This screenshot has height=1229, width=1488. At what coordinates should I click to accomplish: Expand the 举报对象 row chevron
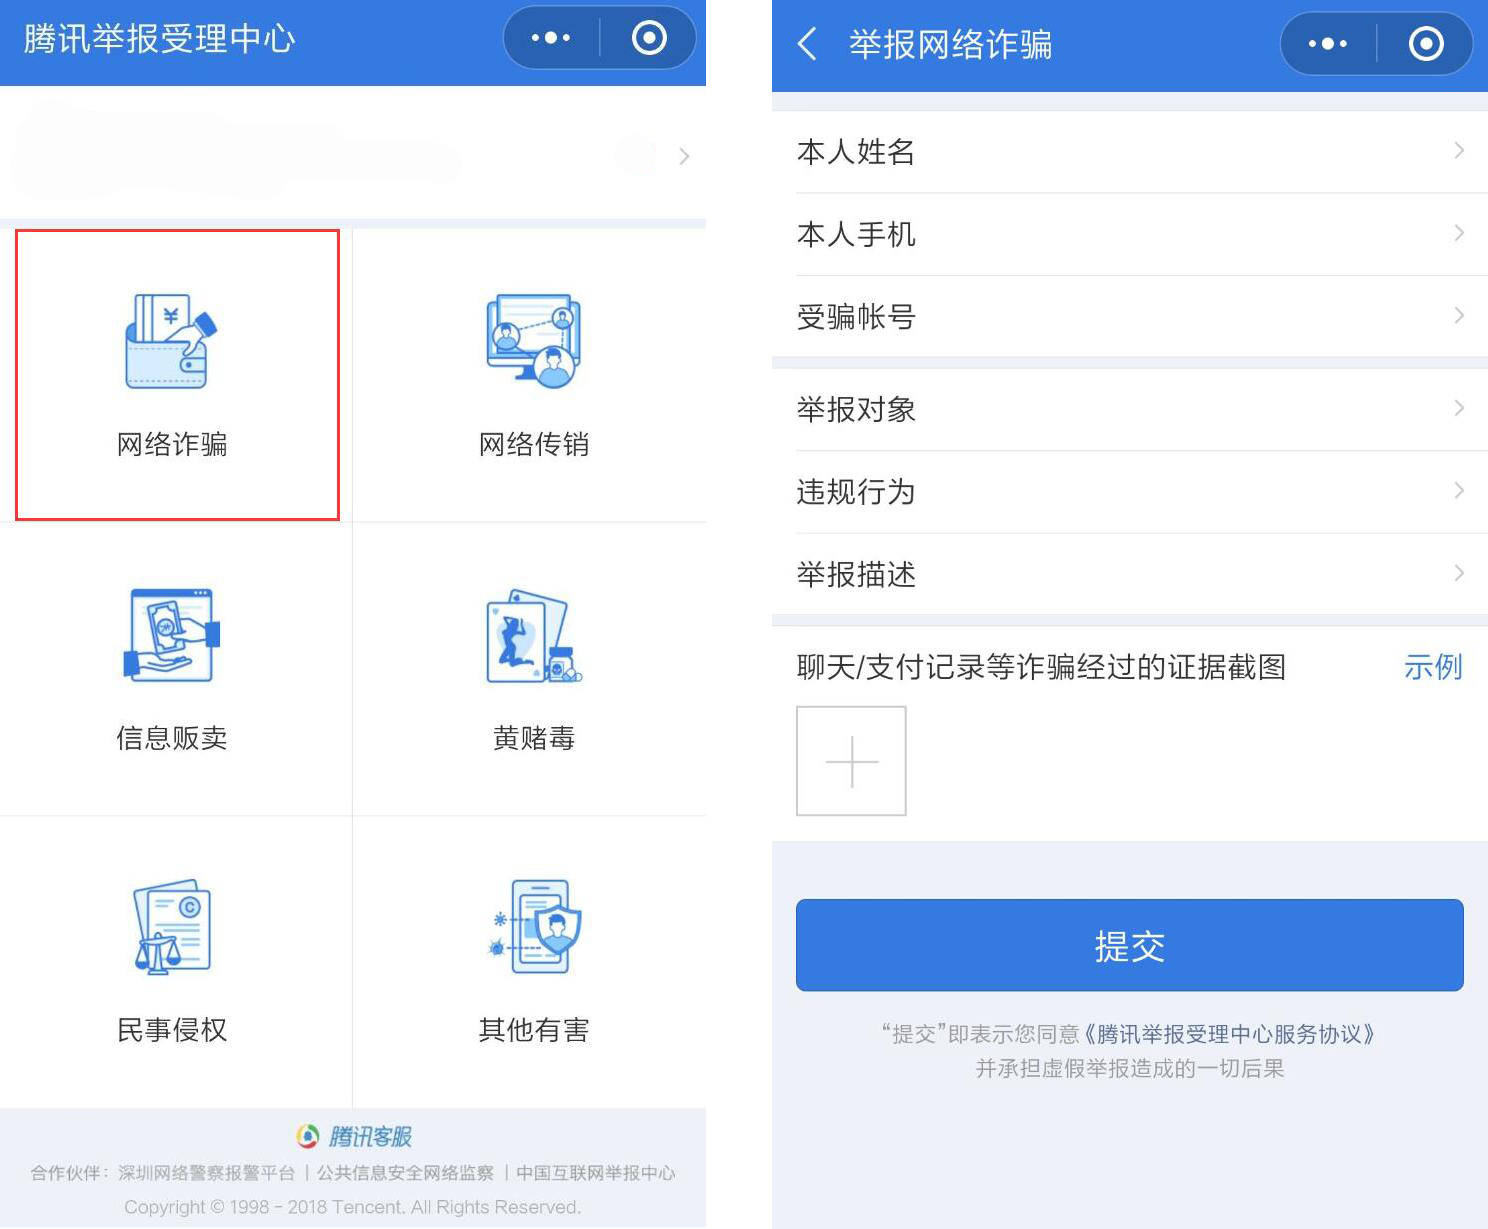click(x=1459, y=408)
